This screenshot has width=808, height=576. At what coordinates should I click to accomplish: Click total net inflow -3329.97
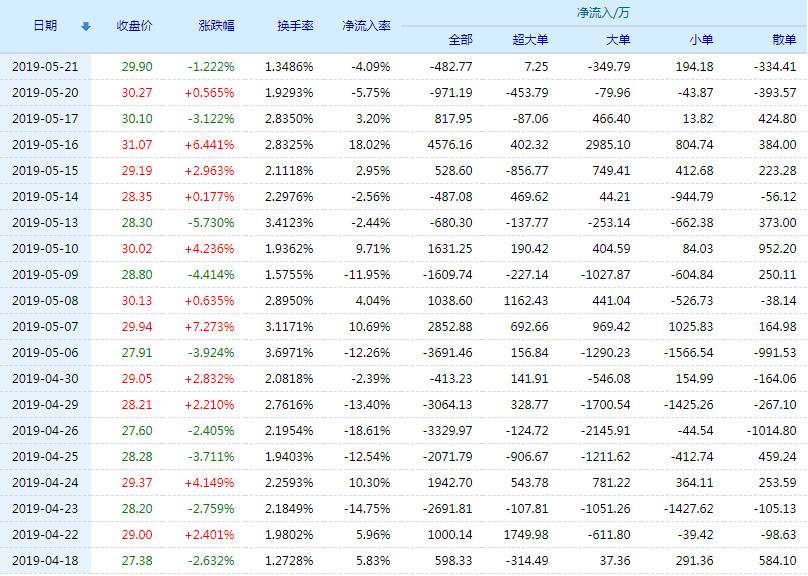pos(447,431)
